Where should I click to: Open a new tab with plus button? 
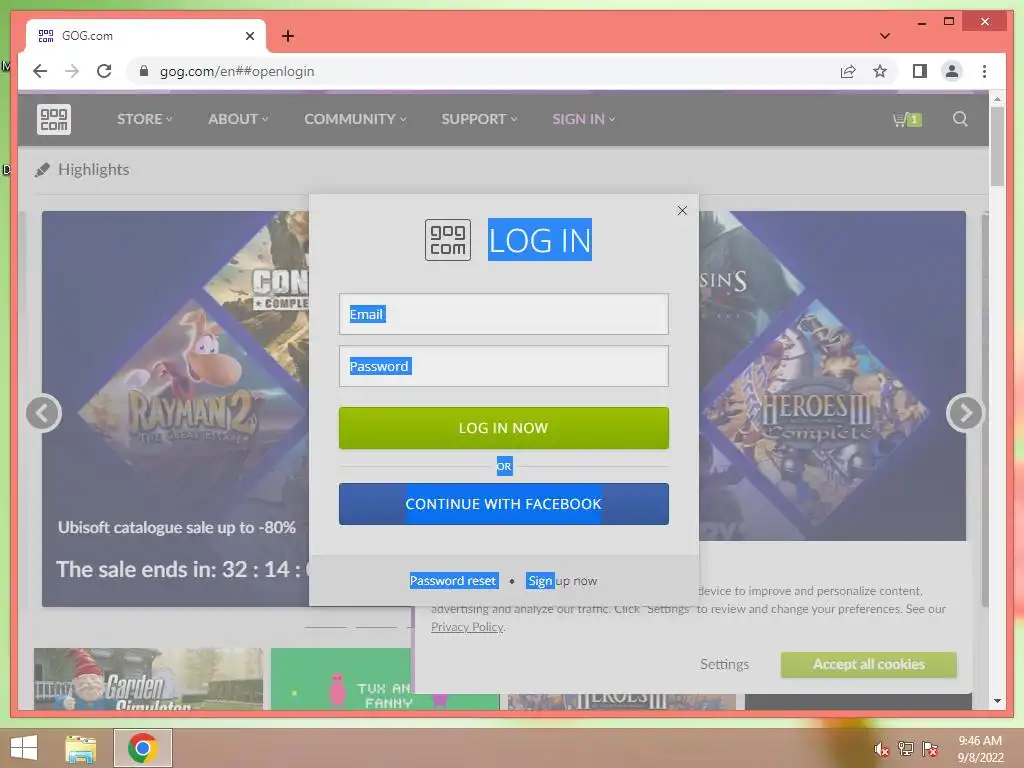287,36
